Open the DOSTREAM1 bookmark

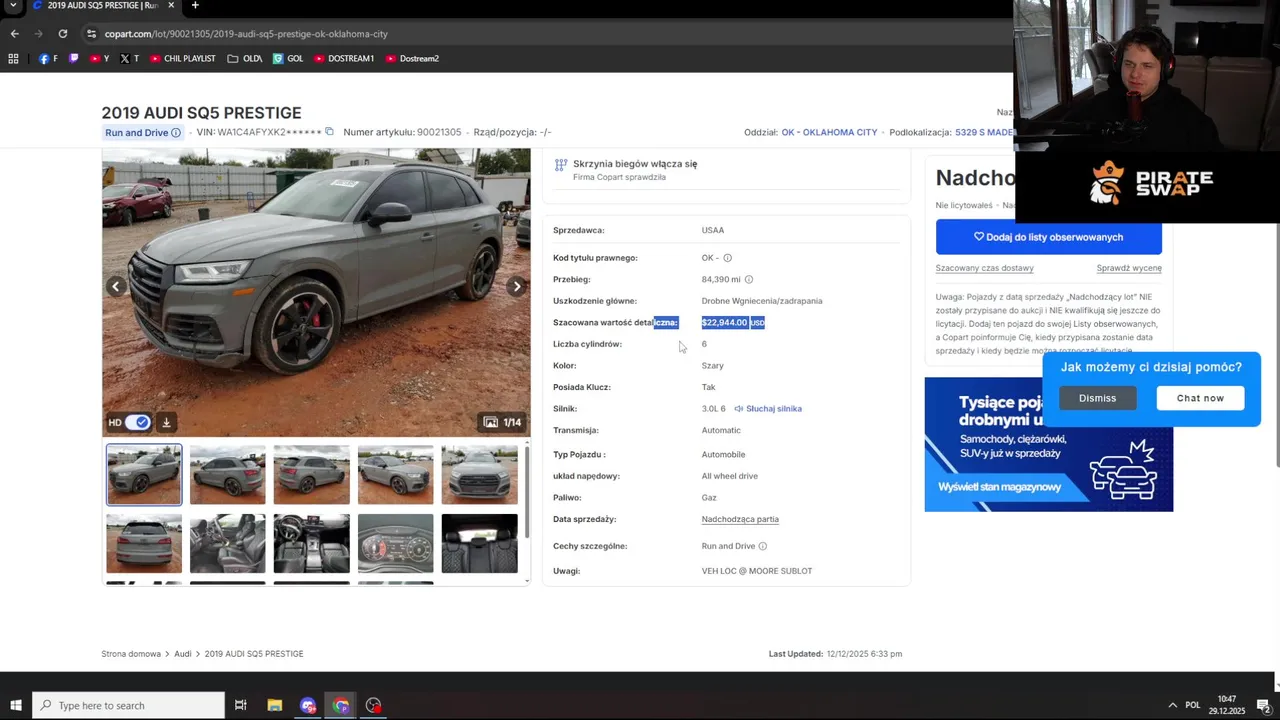(344, 59)
